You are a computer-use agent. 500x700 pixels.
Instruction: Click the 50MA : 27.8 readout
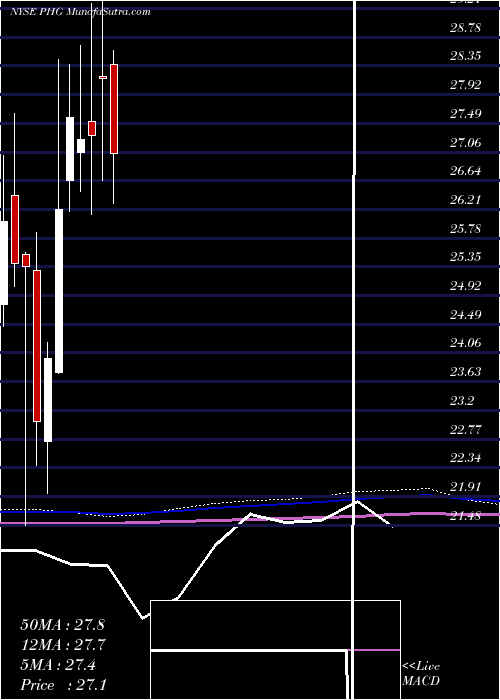(x=62, y=625)
